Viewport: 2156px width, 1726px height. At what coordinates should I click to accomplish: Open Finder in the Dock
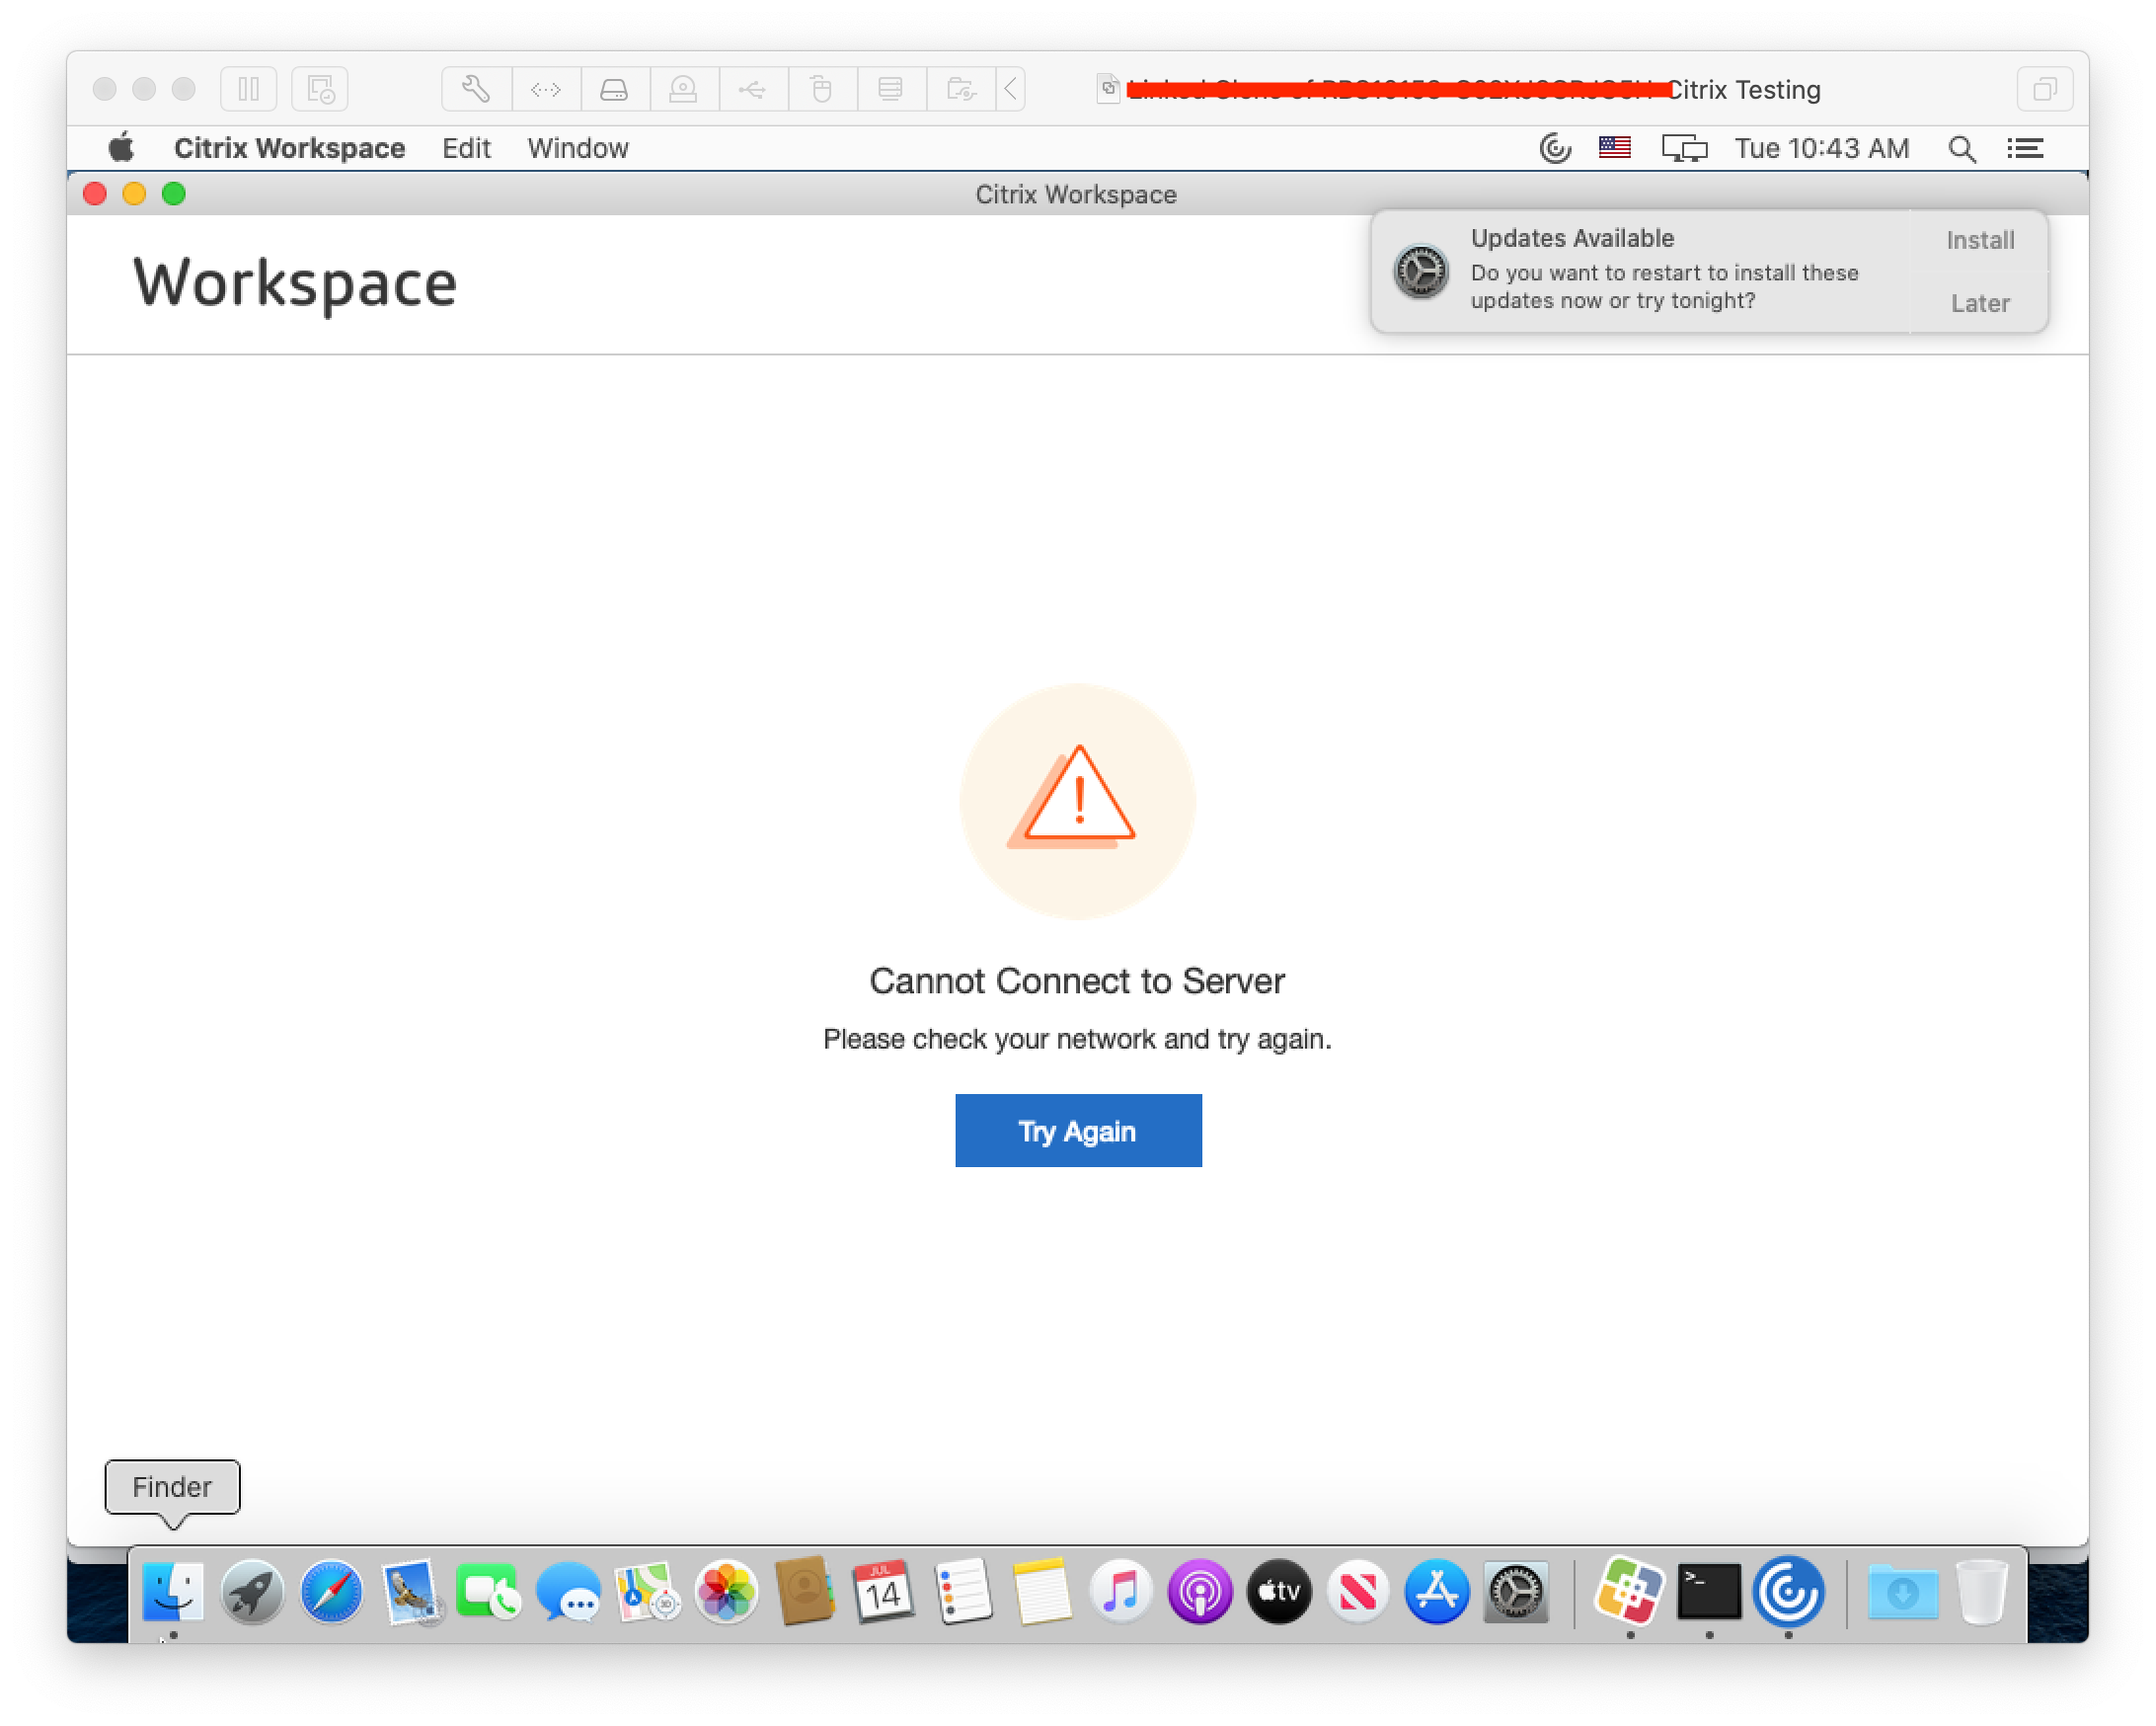pos(173,1590)
